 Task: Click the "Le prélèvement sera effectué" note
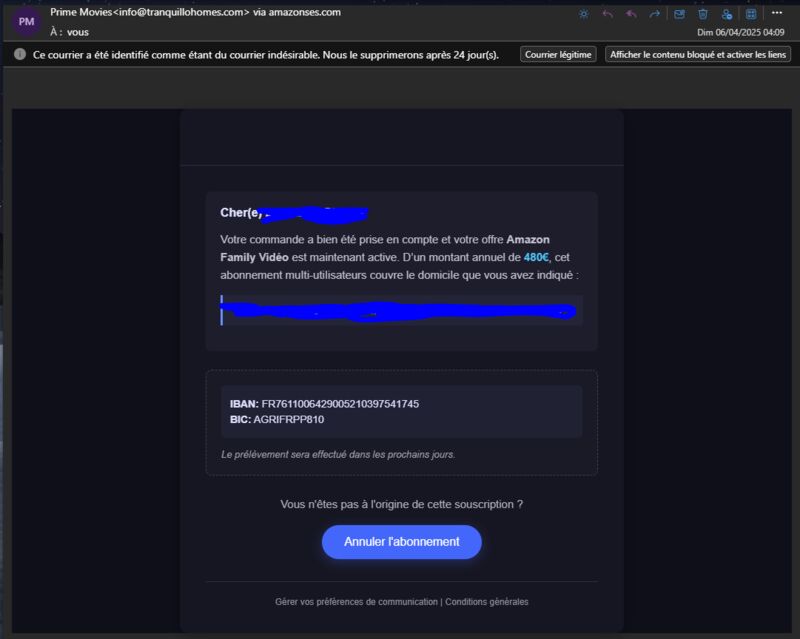(338, 454)
